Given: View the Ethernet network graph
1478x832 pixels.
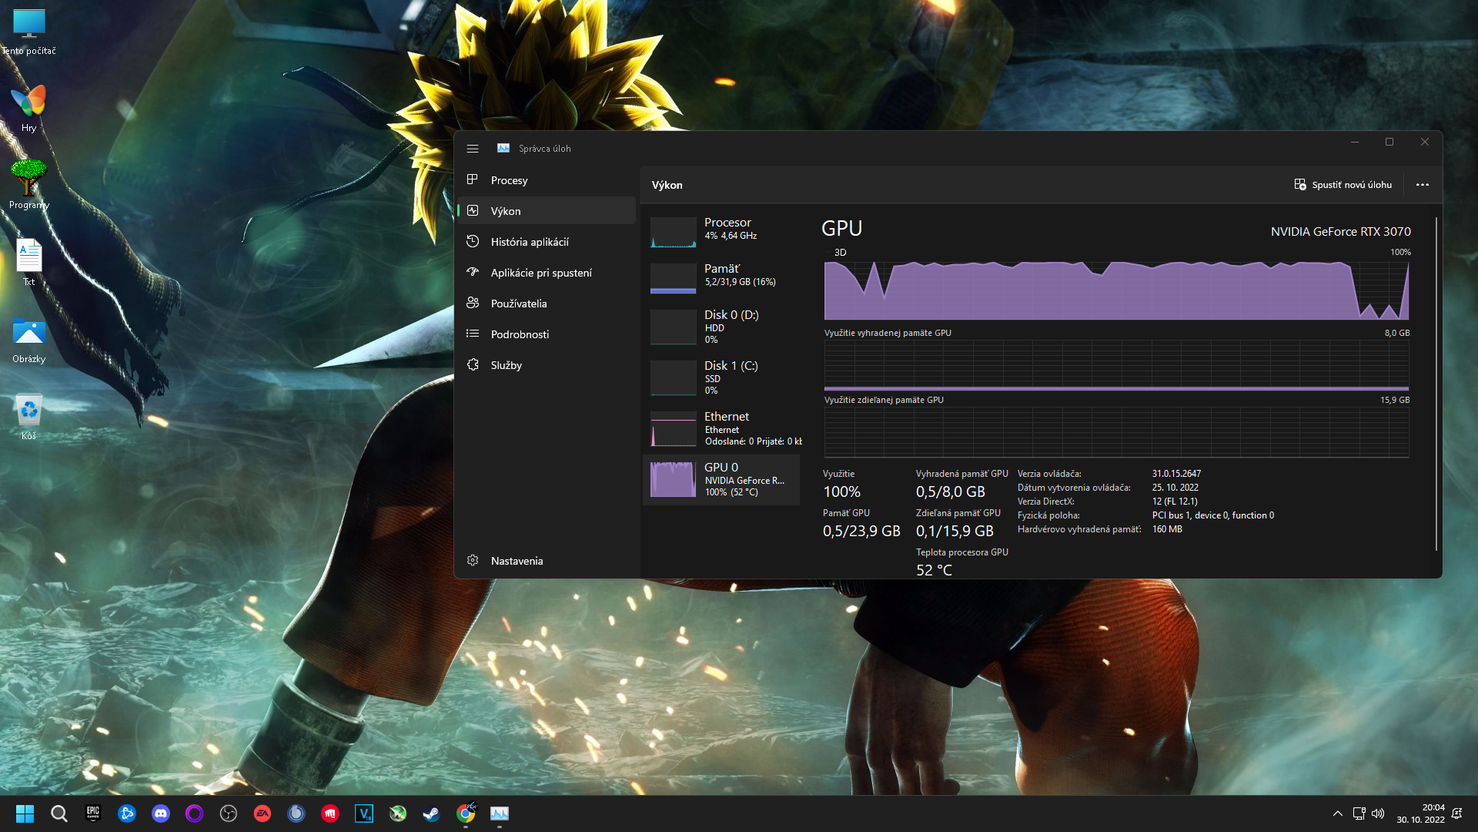Looking at the screenshot, I should (722, 429).
